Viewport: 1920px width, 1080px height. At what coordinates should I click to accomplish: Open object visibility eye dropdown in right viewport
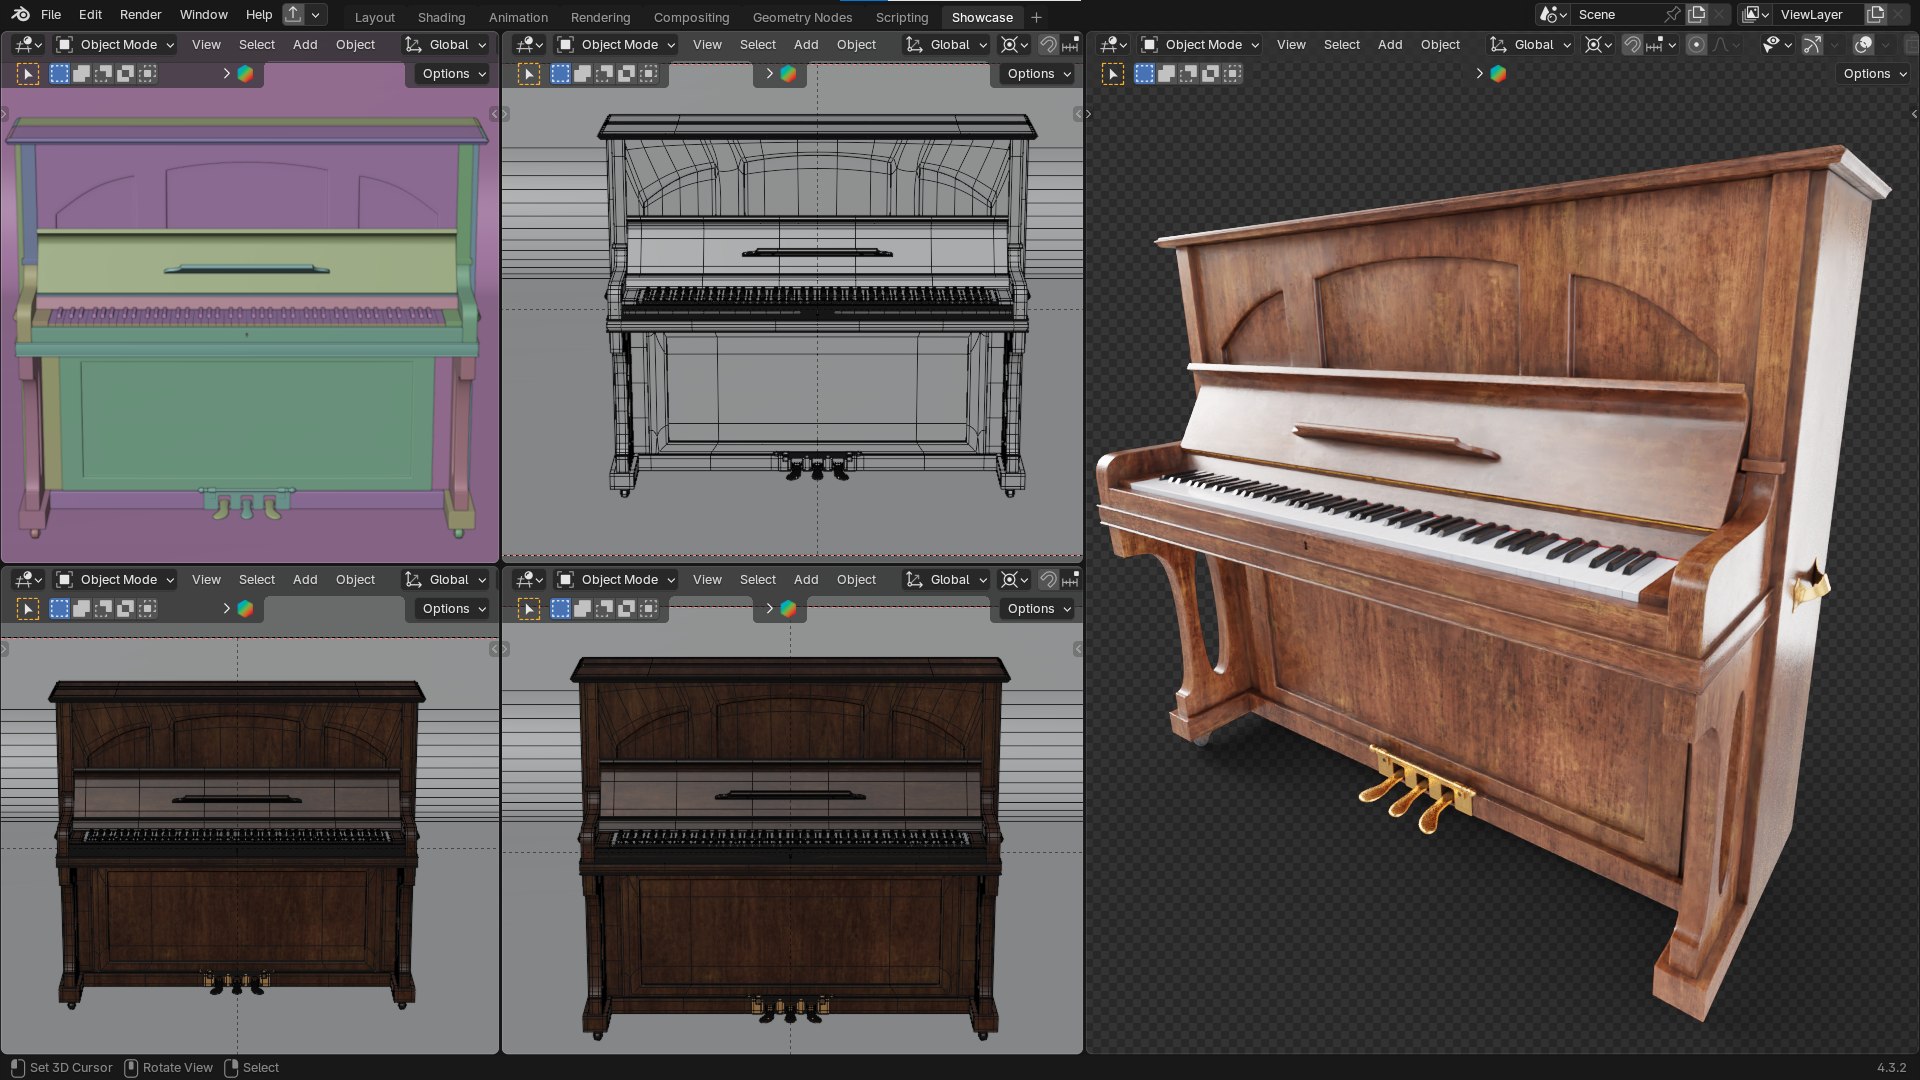pos(1777,44)
